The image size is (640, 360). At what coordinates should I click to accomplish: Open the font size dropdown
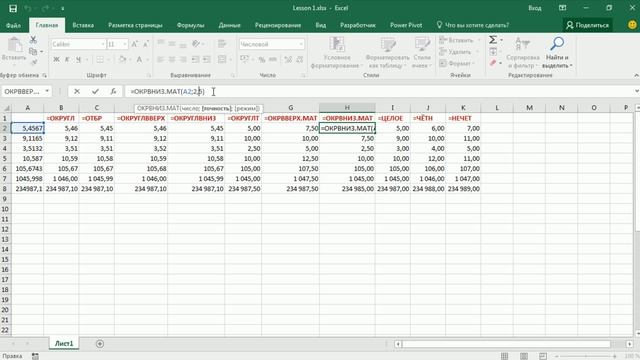pos(125,44)
